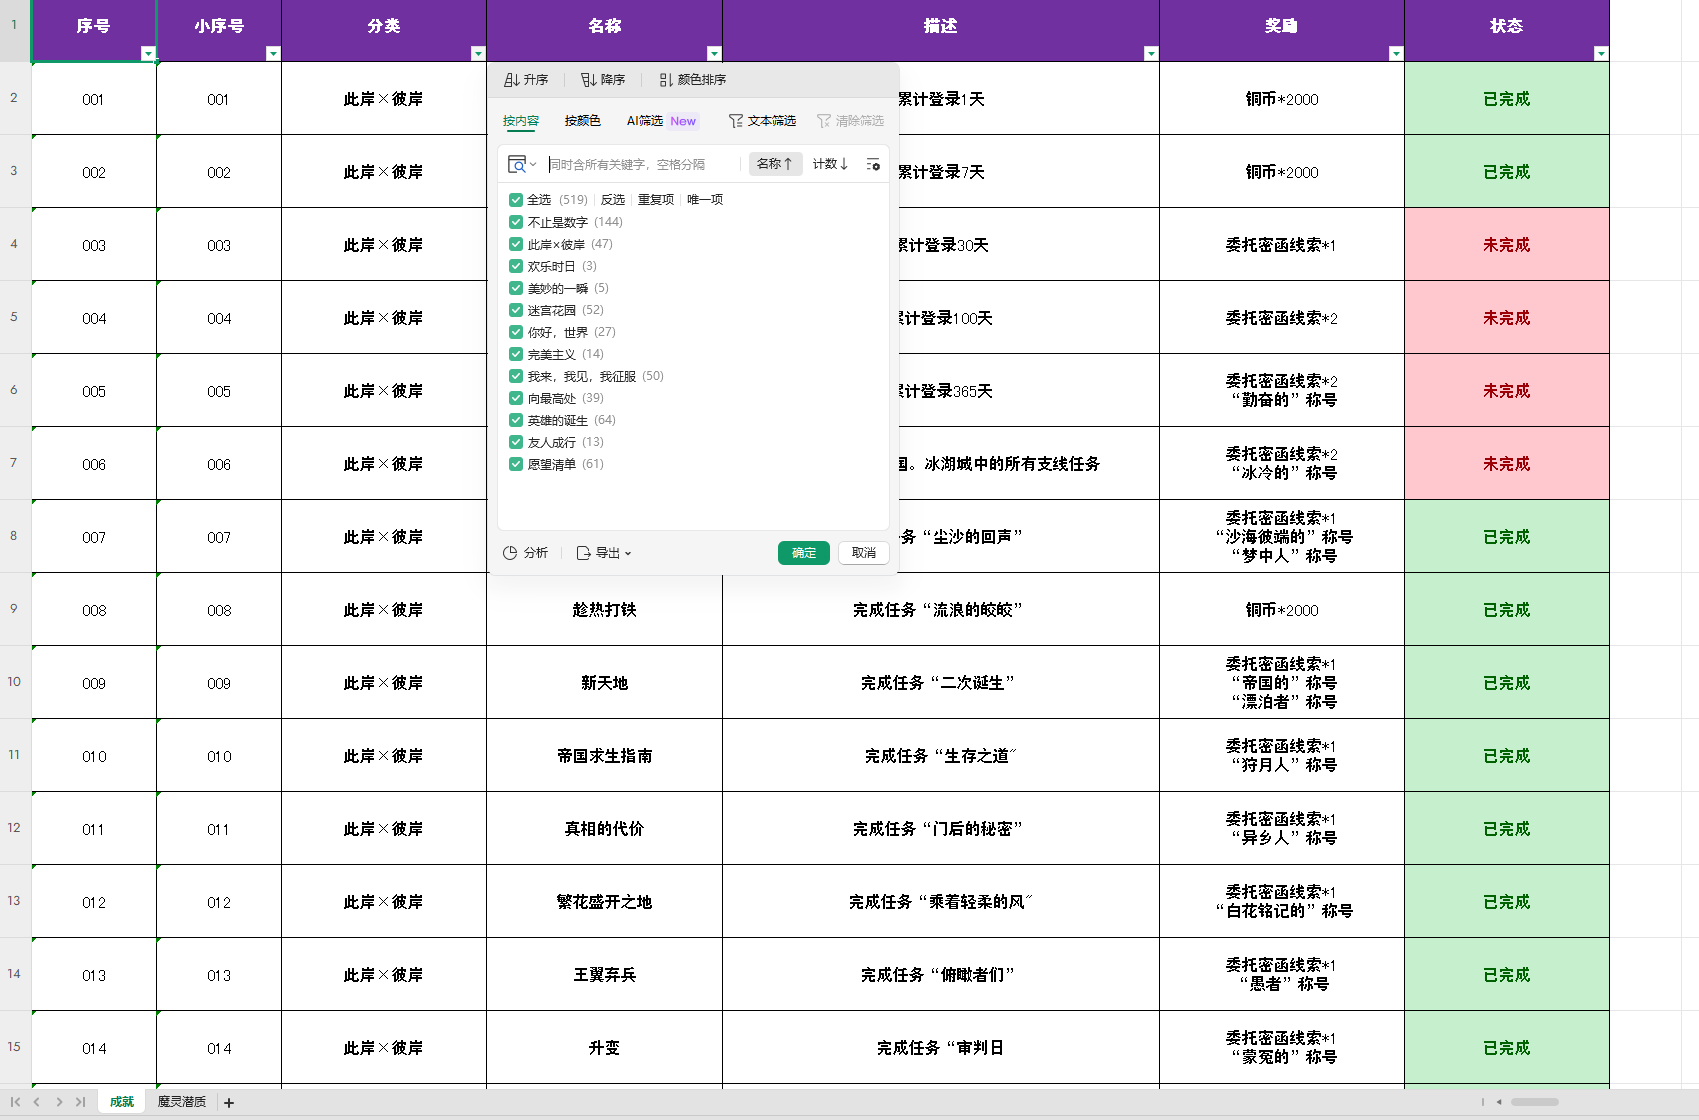
Task: Toggle the 愿望清单 checkbox
Action: click(x=516, y=464)
